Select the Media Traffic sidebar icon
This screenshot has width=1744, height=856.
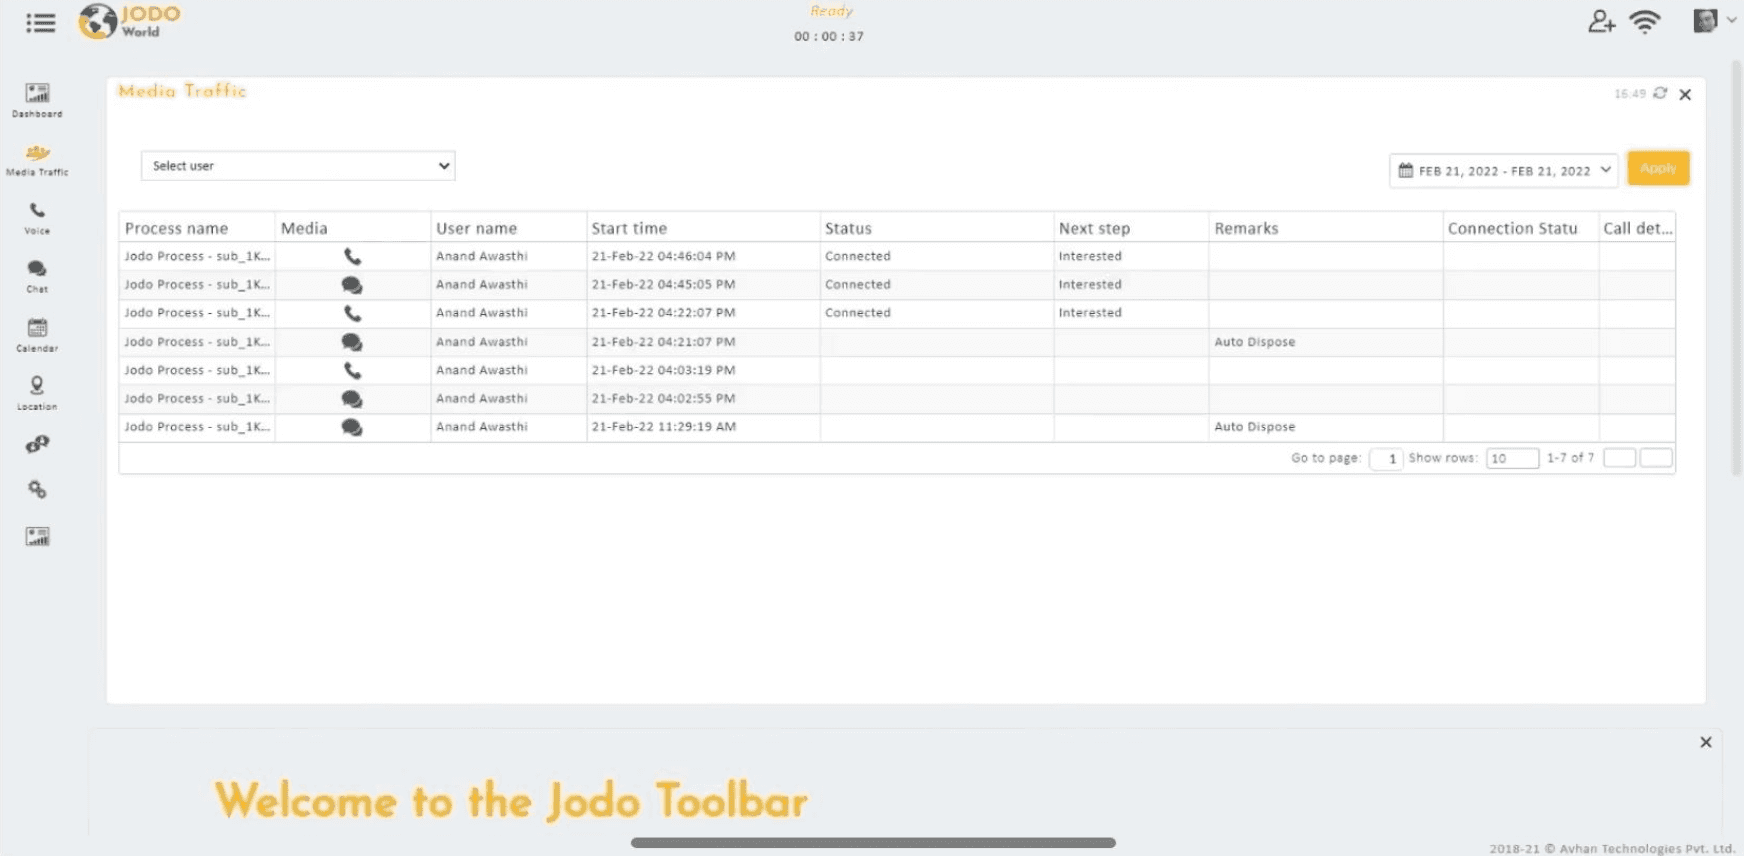tap(37, 160)
